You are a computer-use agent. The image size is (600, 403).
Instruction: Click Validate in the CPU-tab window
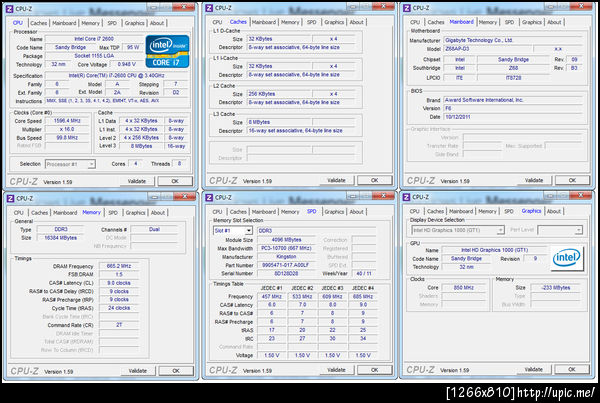[x=137, y=181]
